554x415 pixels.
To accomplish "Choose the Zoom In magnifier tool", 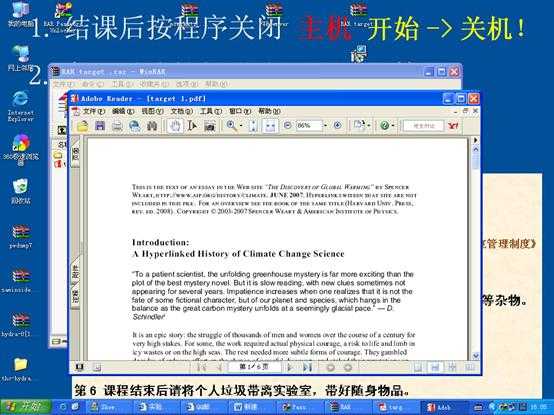I will (232, 126).
